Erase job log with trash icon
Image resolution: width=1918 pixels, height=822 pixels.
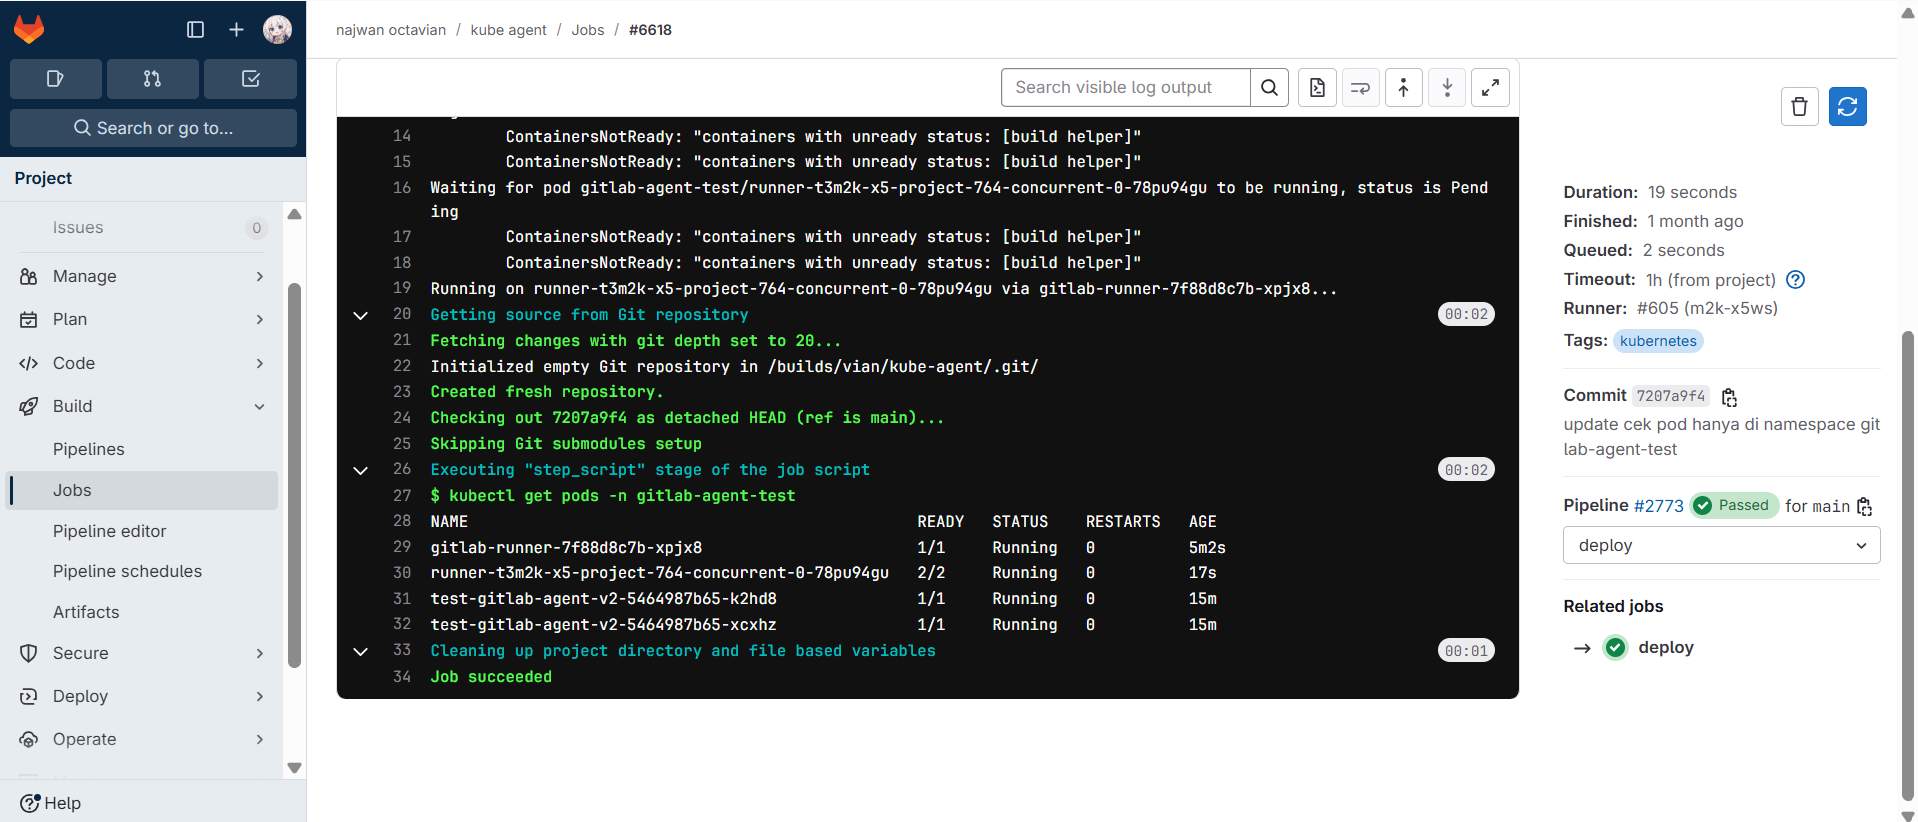click(x=1799, y=107)
